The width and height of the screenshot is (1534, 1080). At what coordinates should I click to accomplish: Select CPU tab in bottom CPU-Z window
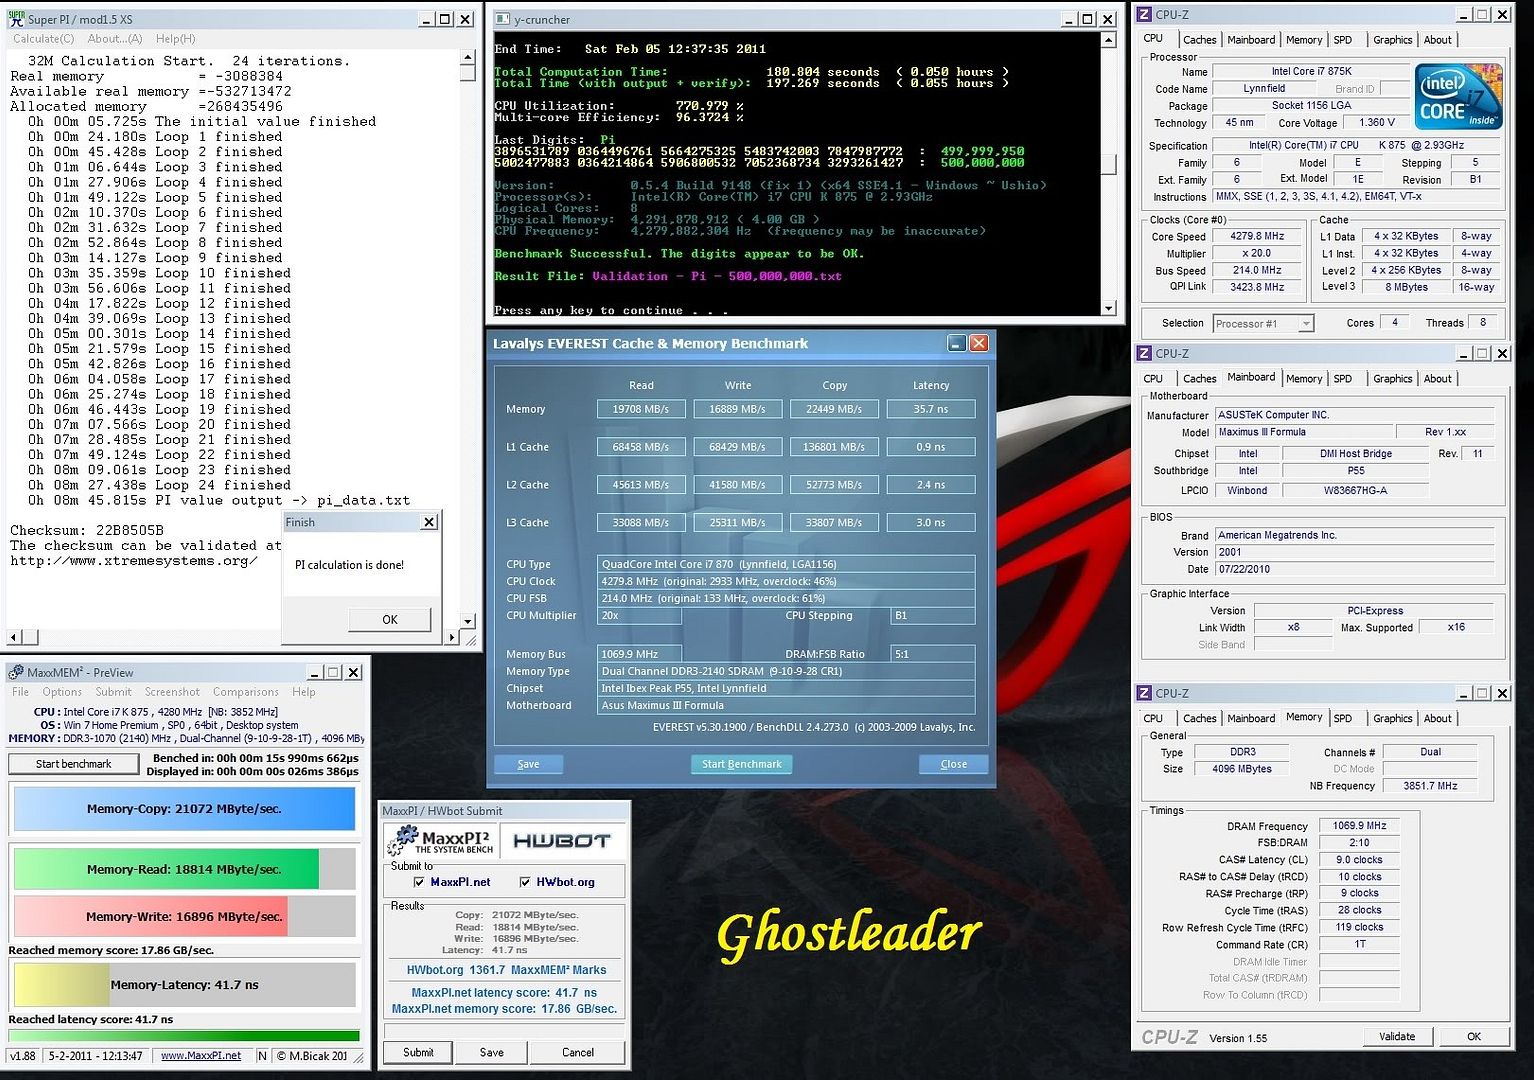(1153, 718)
